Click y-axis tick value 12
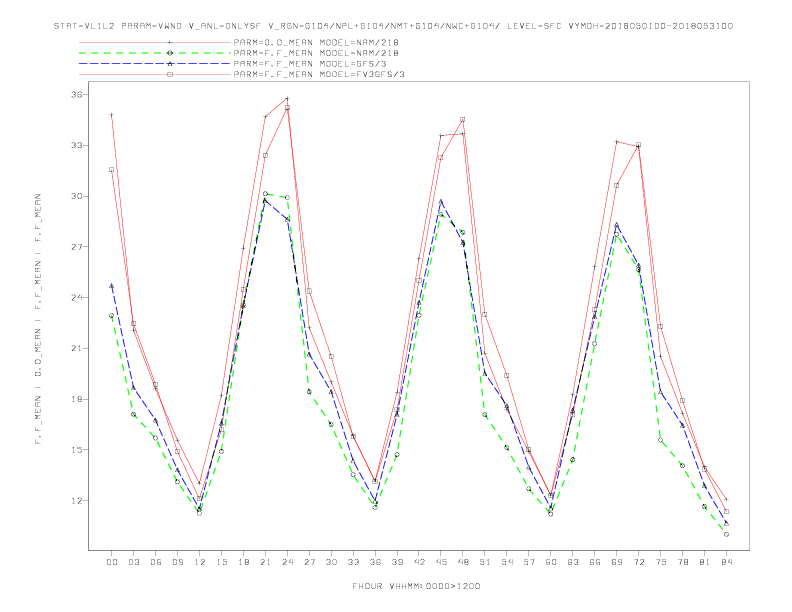The image size is (792, 612). point(77,501)
